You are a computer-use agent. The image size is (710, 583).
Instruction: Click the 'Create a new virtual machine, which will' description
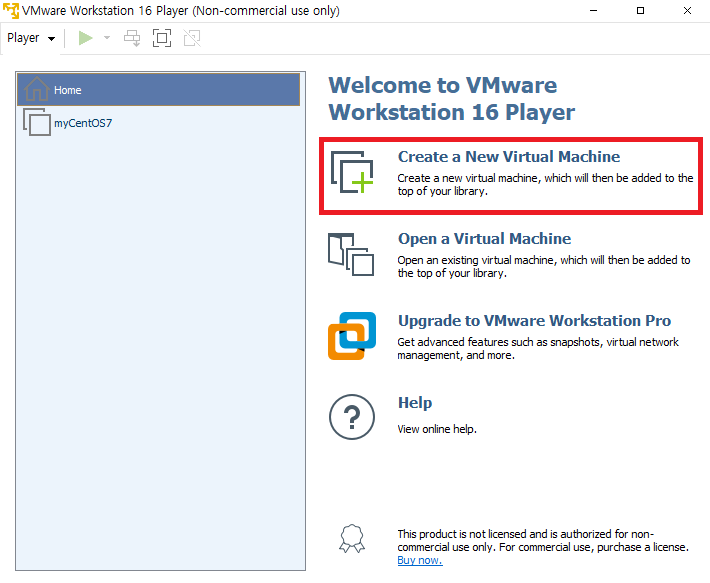(x=545, y=185)
